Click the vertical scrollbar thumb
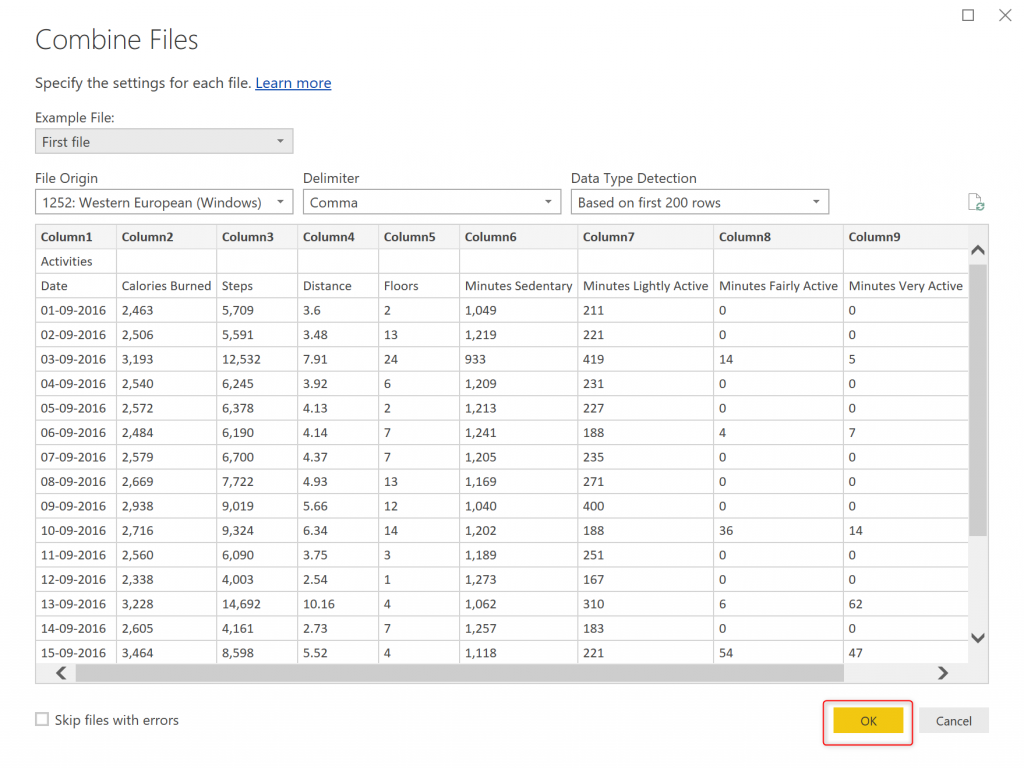This screenshot has height=768, width=1024. [978, 400]
